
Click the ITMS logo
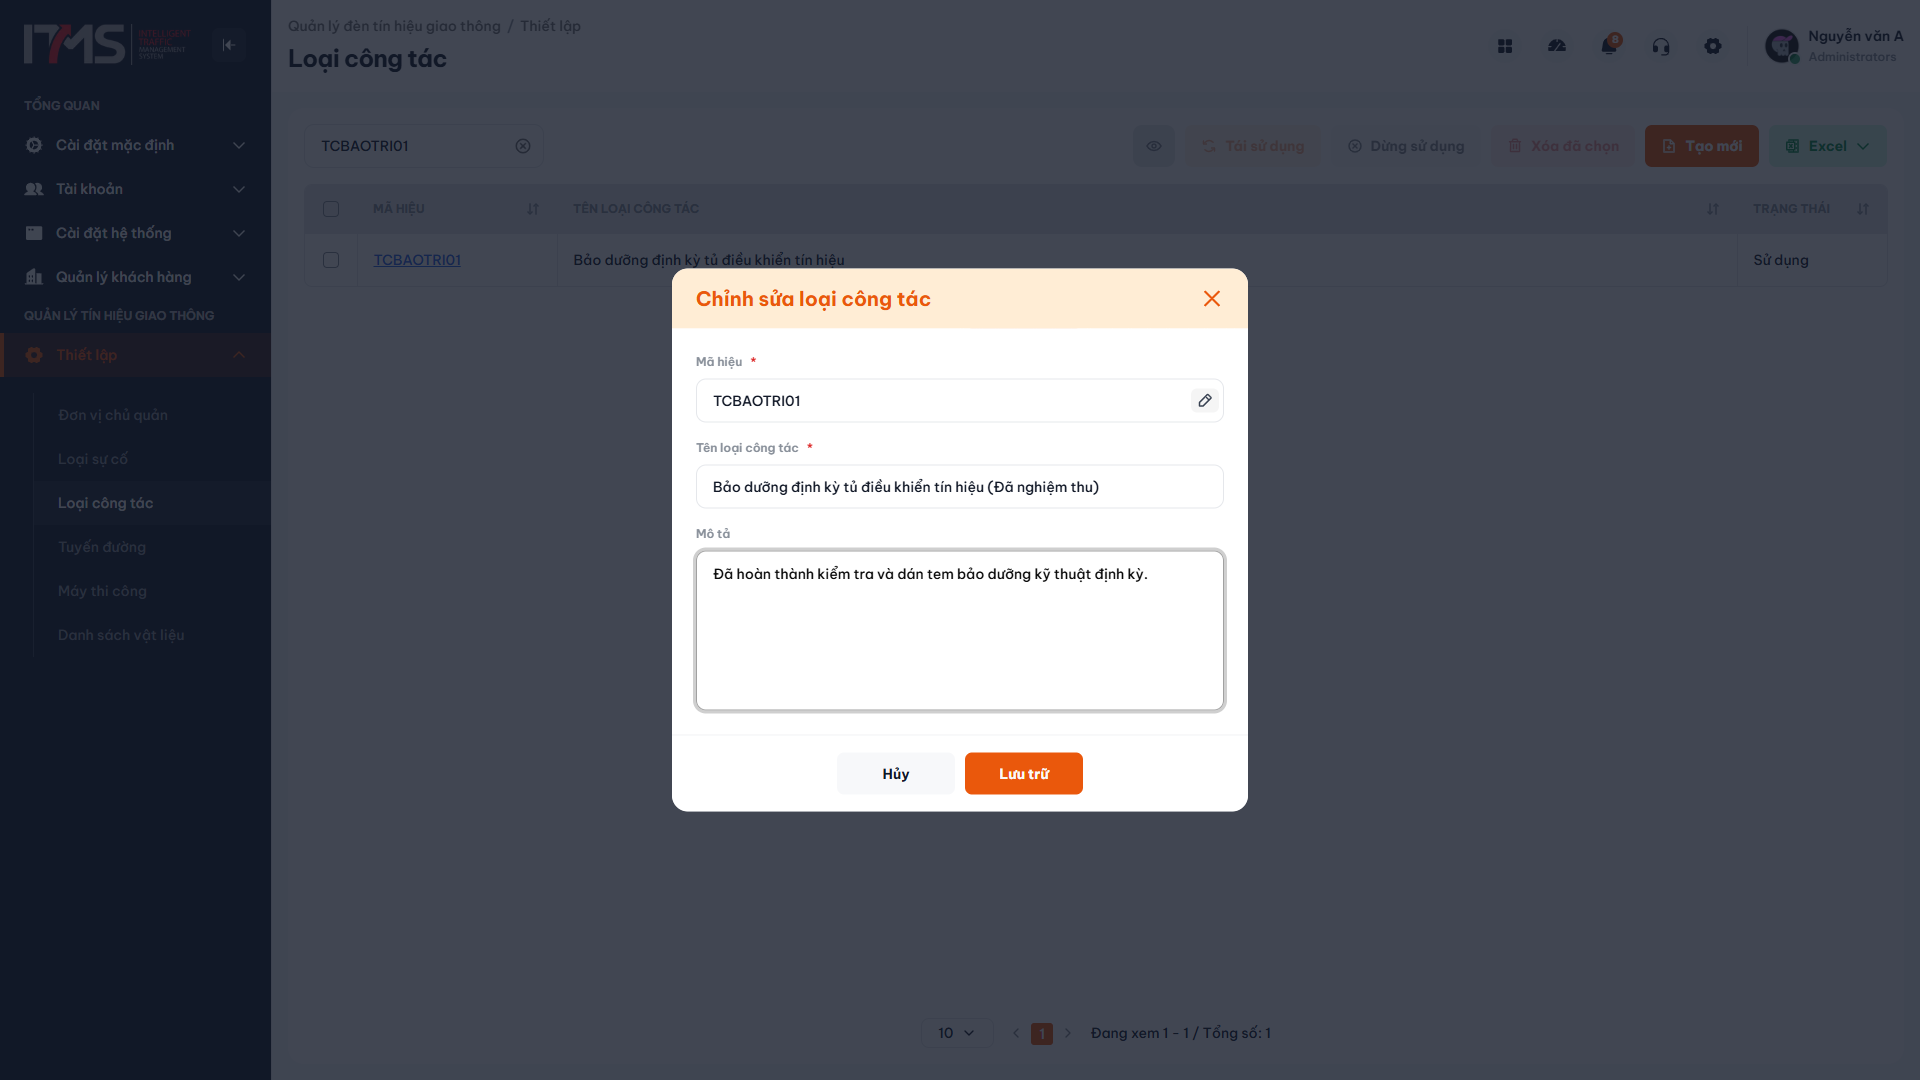click(107, 45)
